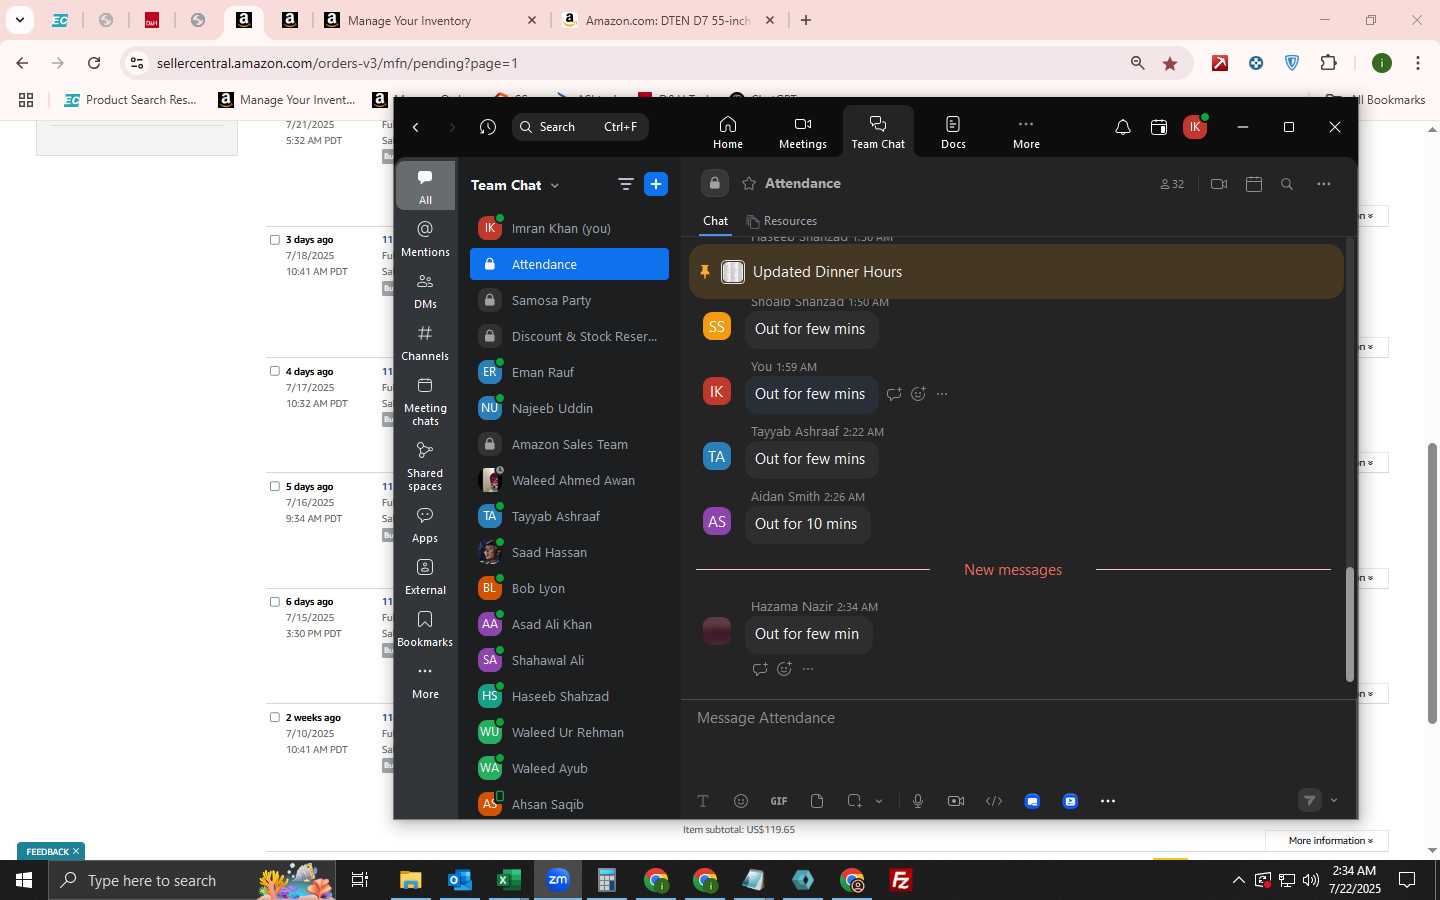
Task: Record an audio message
Action: pos(918,801)
